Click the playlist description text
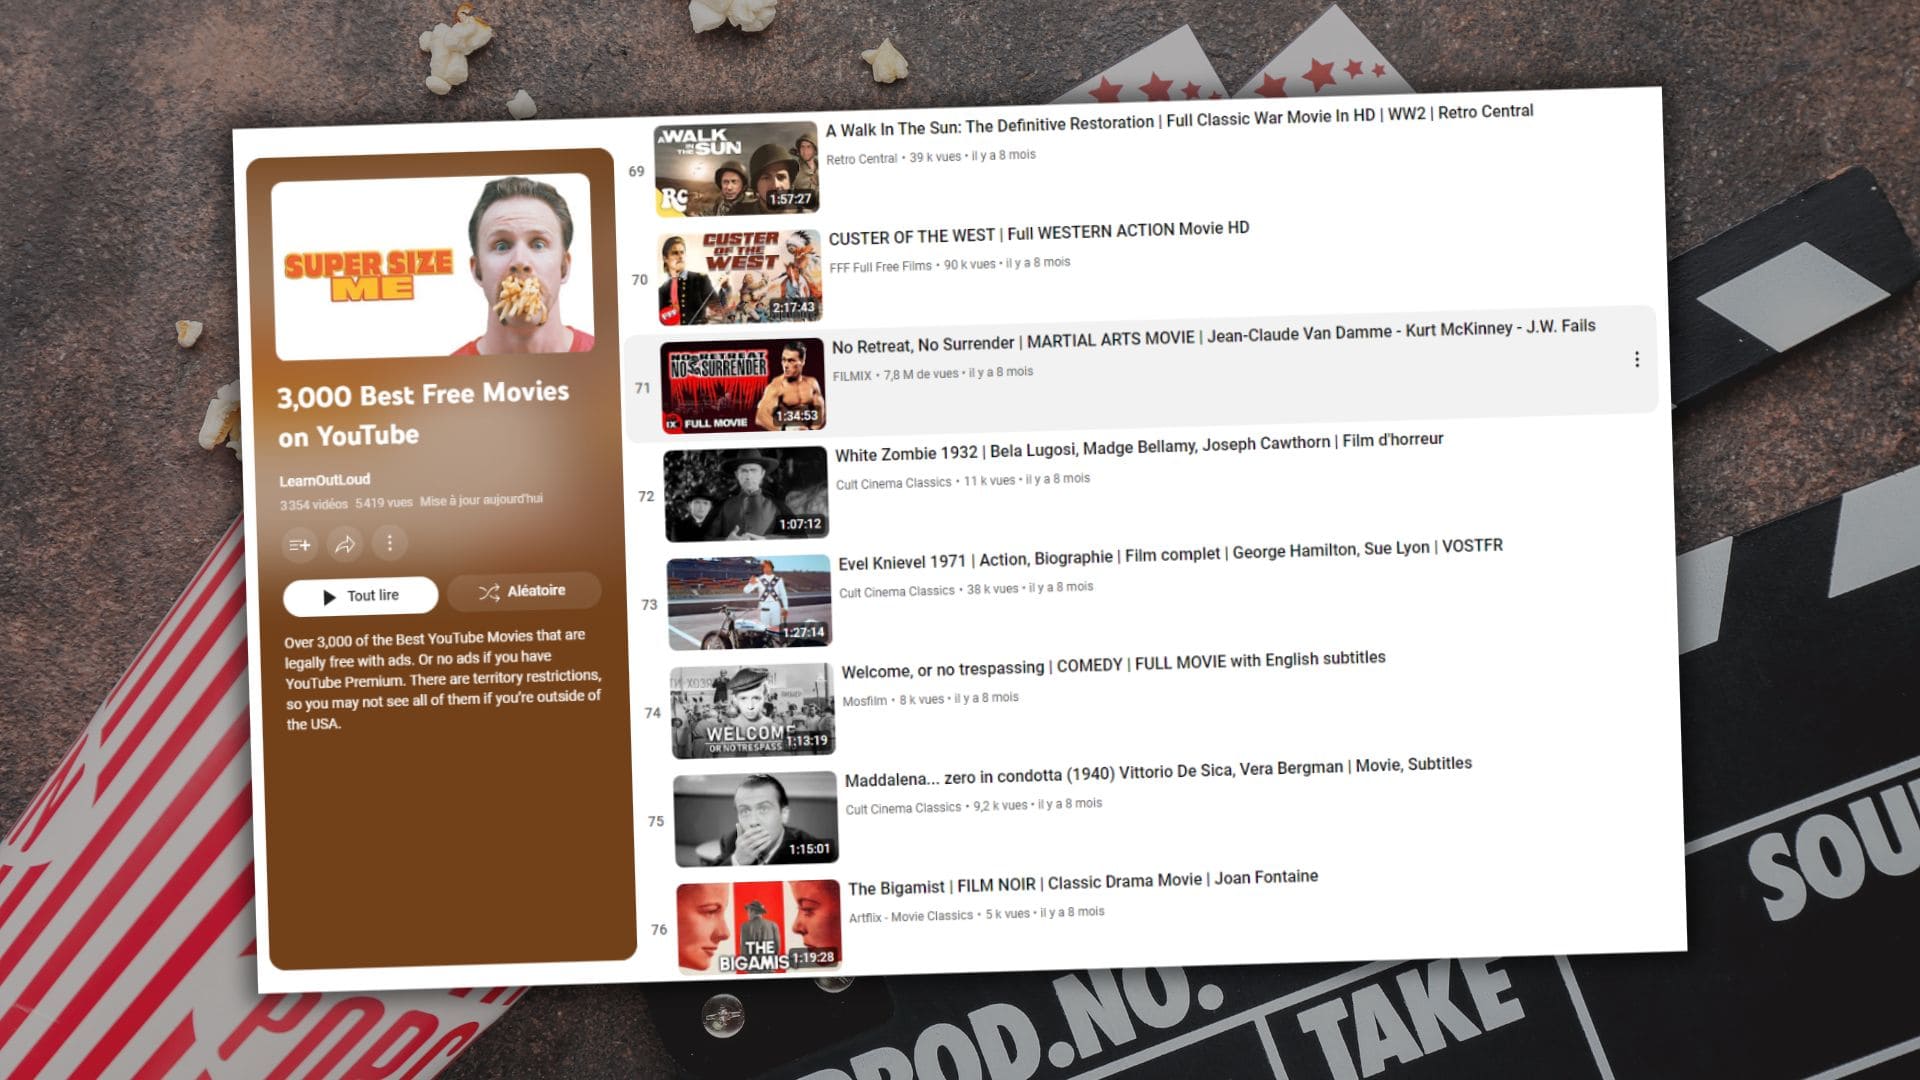 [x=443, y=680]
